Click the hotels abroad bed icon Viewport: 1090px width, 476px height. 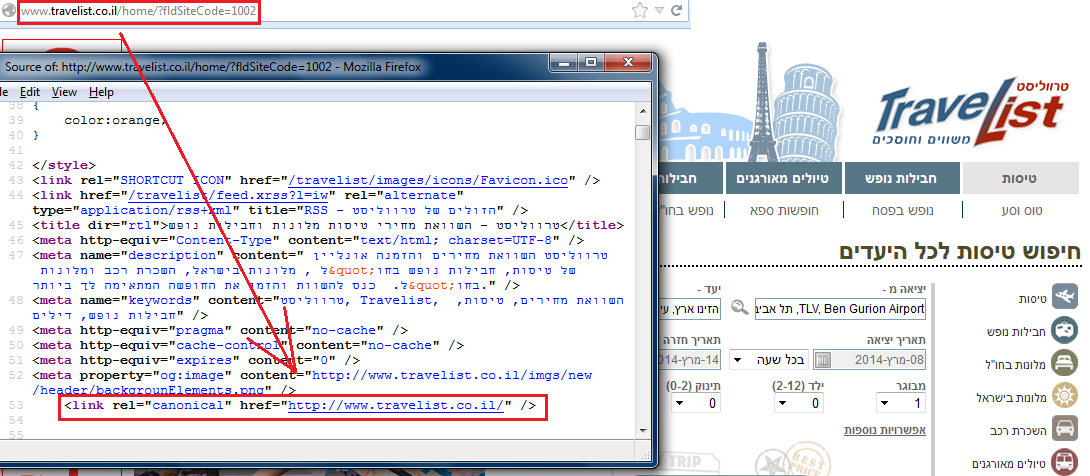tap(1064, 363)
